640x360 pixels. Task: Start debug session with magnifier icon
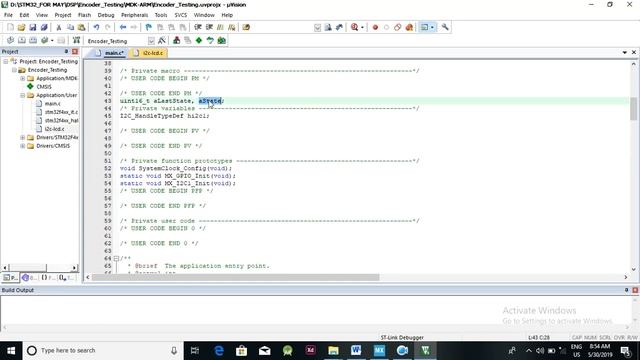coord(355,27)
